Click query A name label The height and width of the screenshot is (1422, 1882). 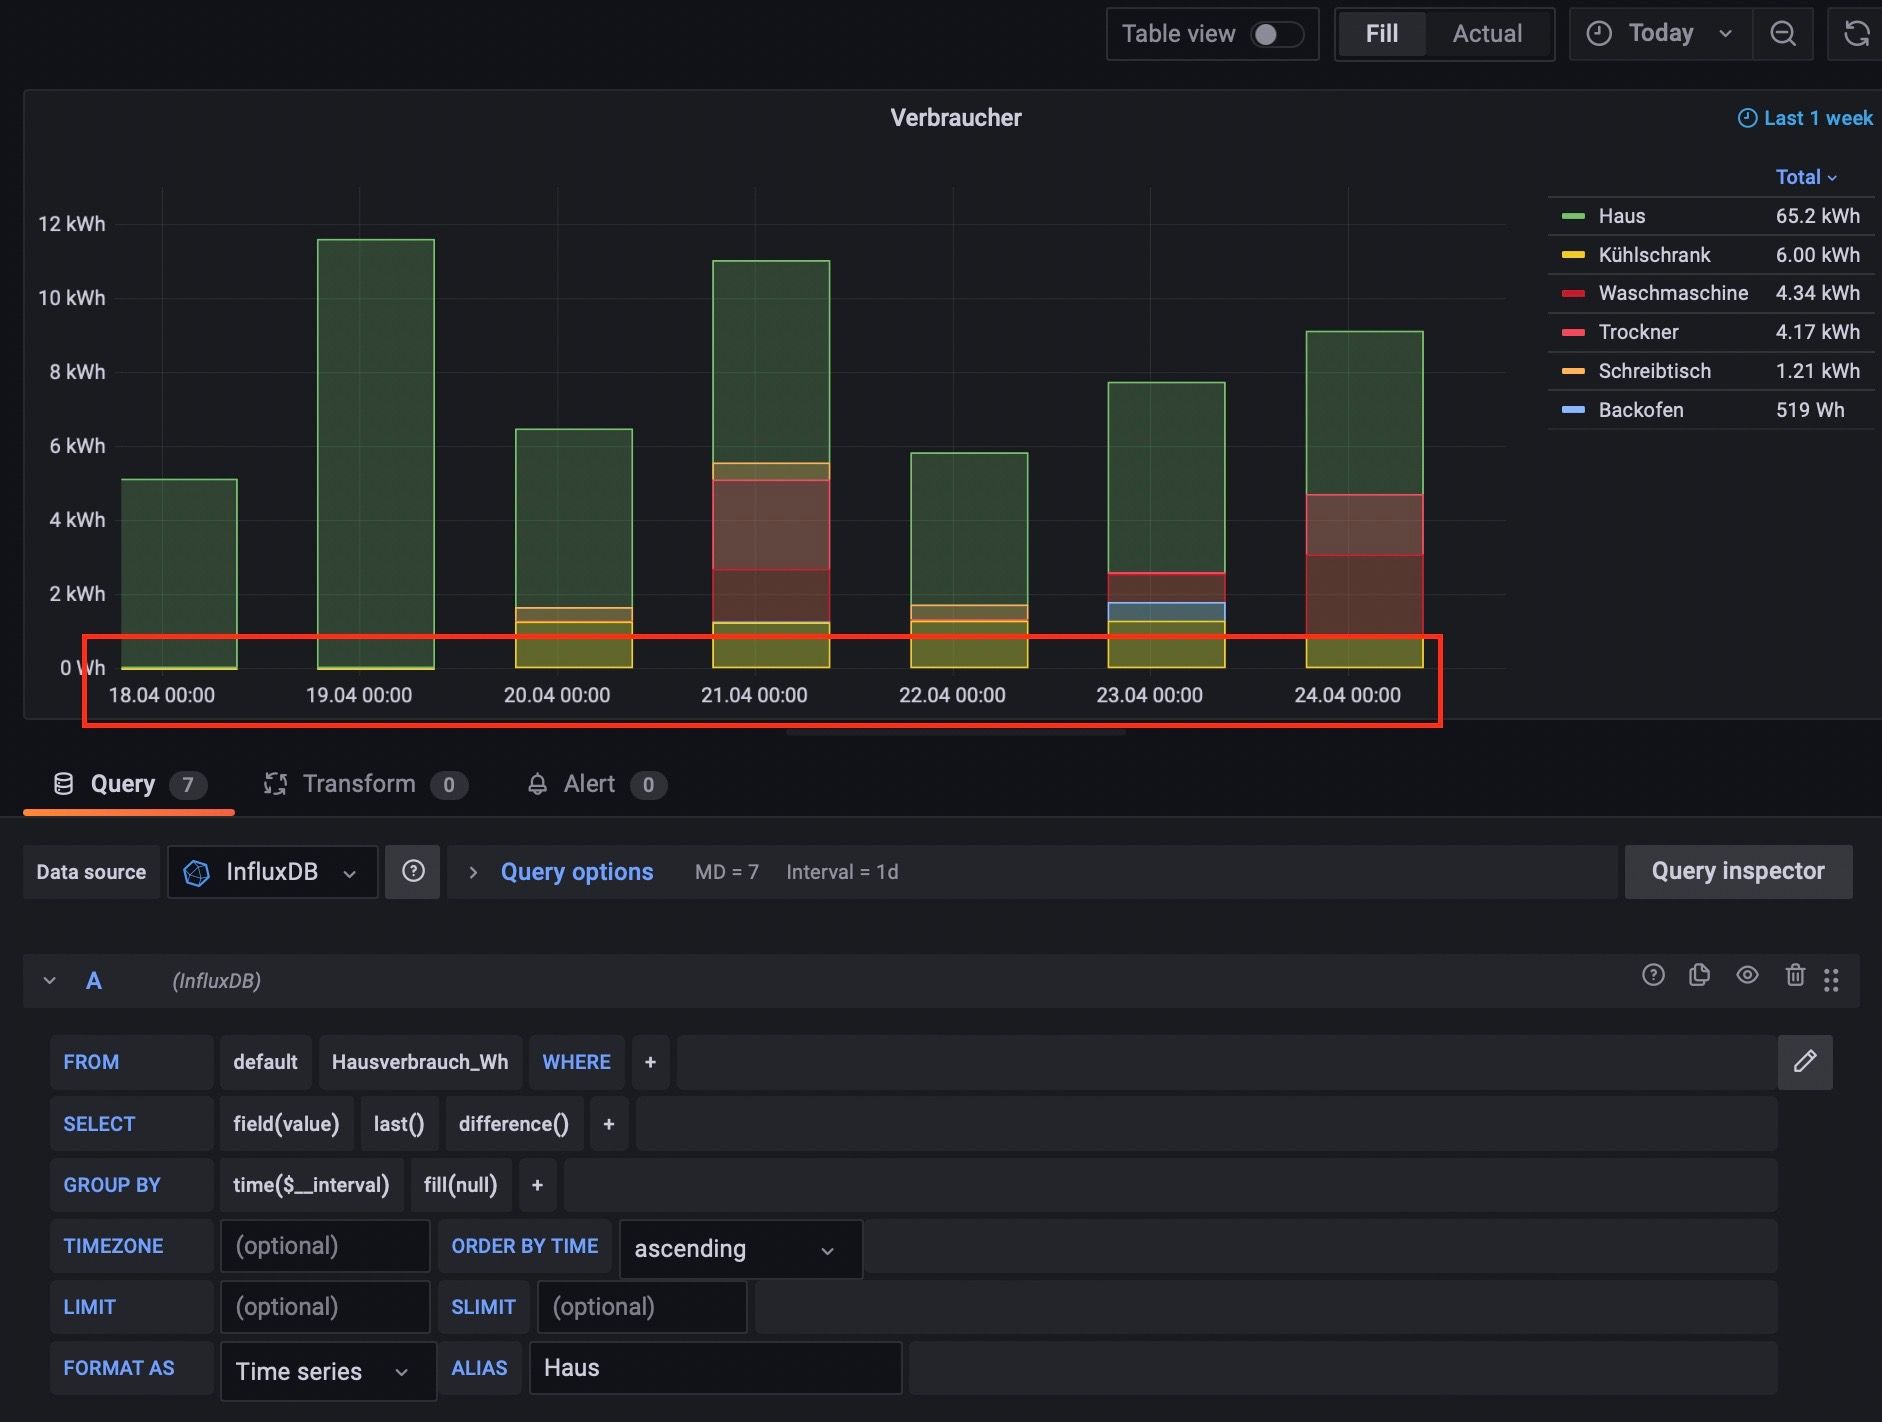coord(94,981)
